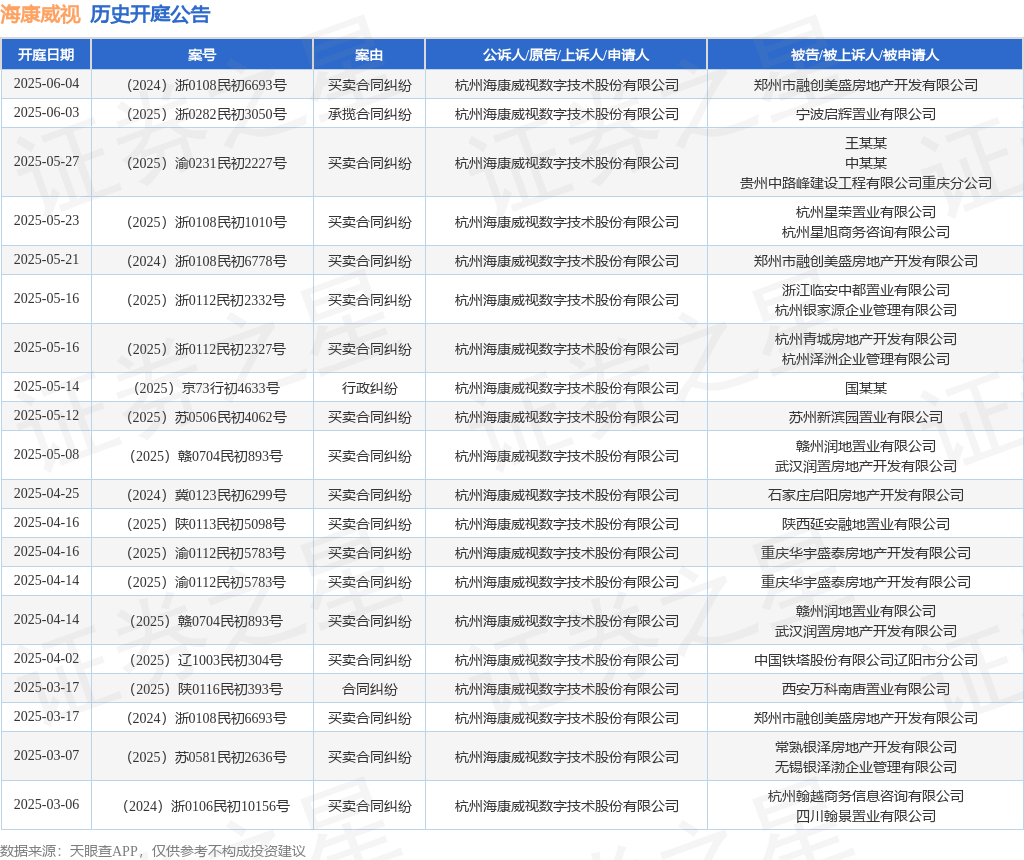Screen dimensions: 1024x860
Task: Select the 被告/被上诉人/被申请人 column header
Action: (x=865, y=55)
